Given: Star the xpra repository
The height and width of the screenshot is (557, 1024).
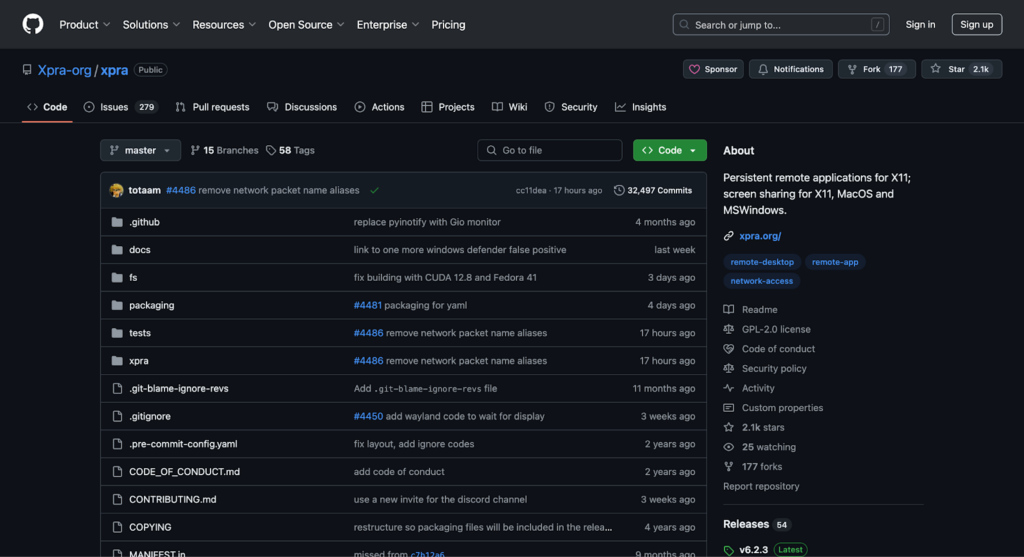Looking at the screenshot, I should pyautogui.click(x=959, y=69).
